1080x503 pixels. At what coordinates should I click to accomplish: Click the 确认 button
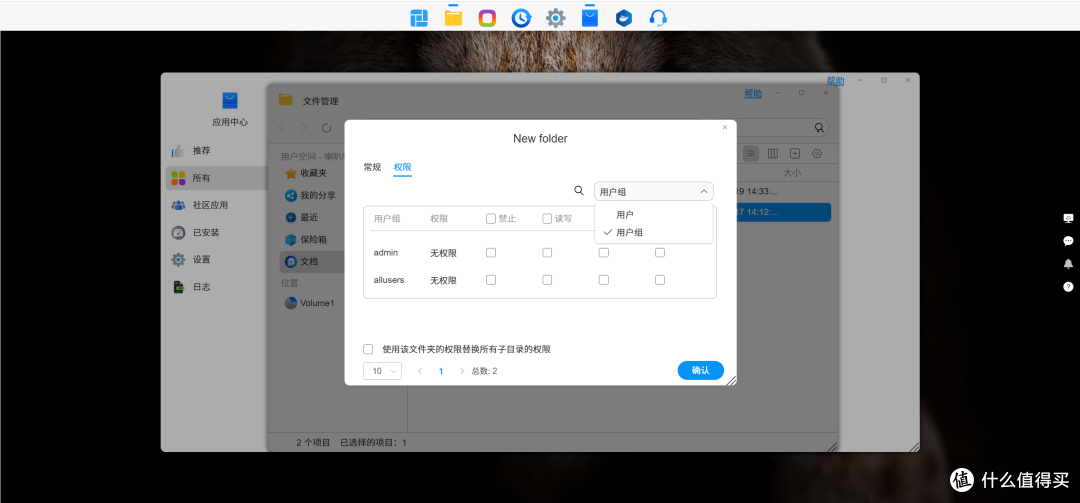(x=700, y=370)
